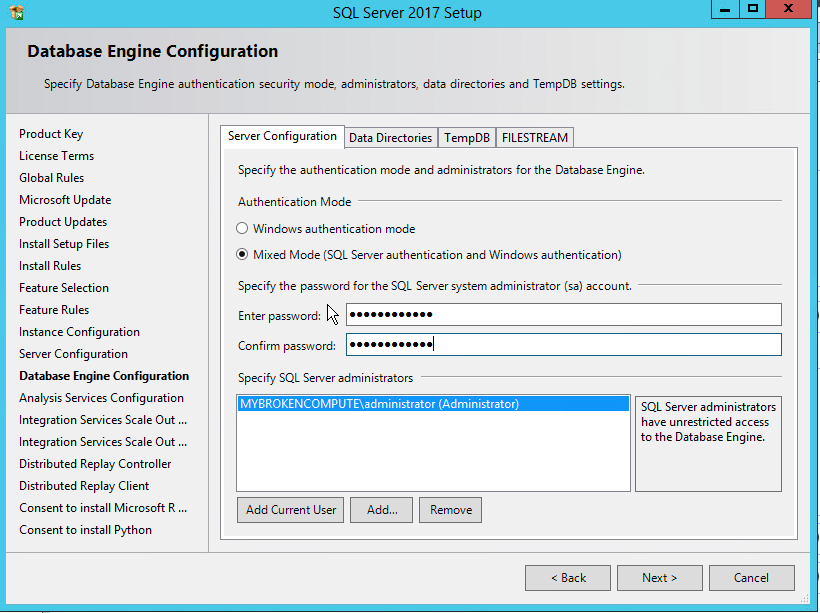Switch to the FILESTREAM tab

tap(534, 138)
